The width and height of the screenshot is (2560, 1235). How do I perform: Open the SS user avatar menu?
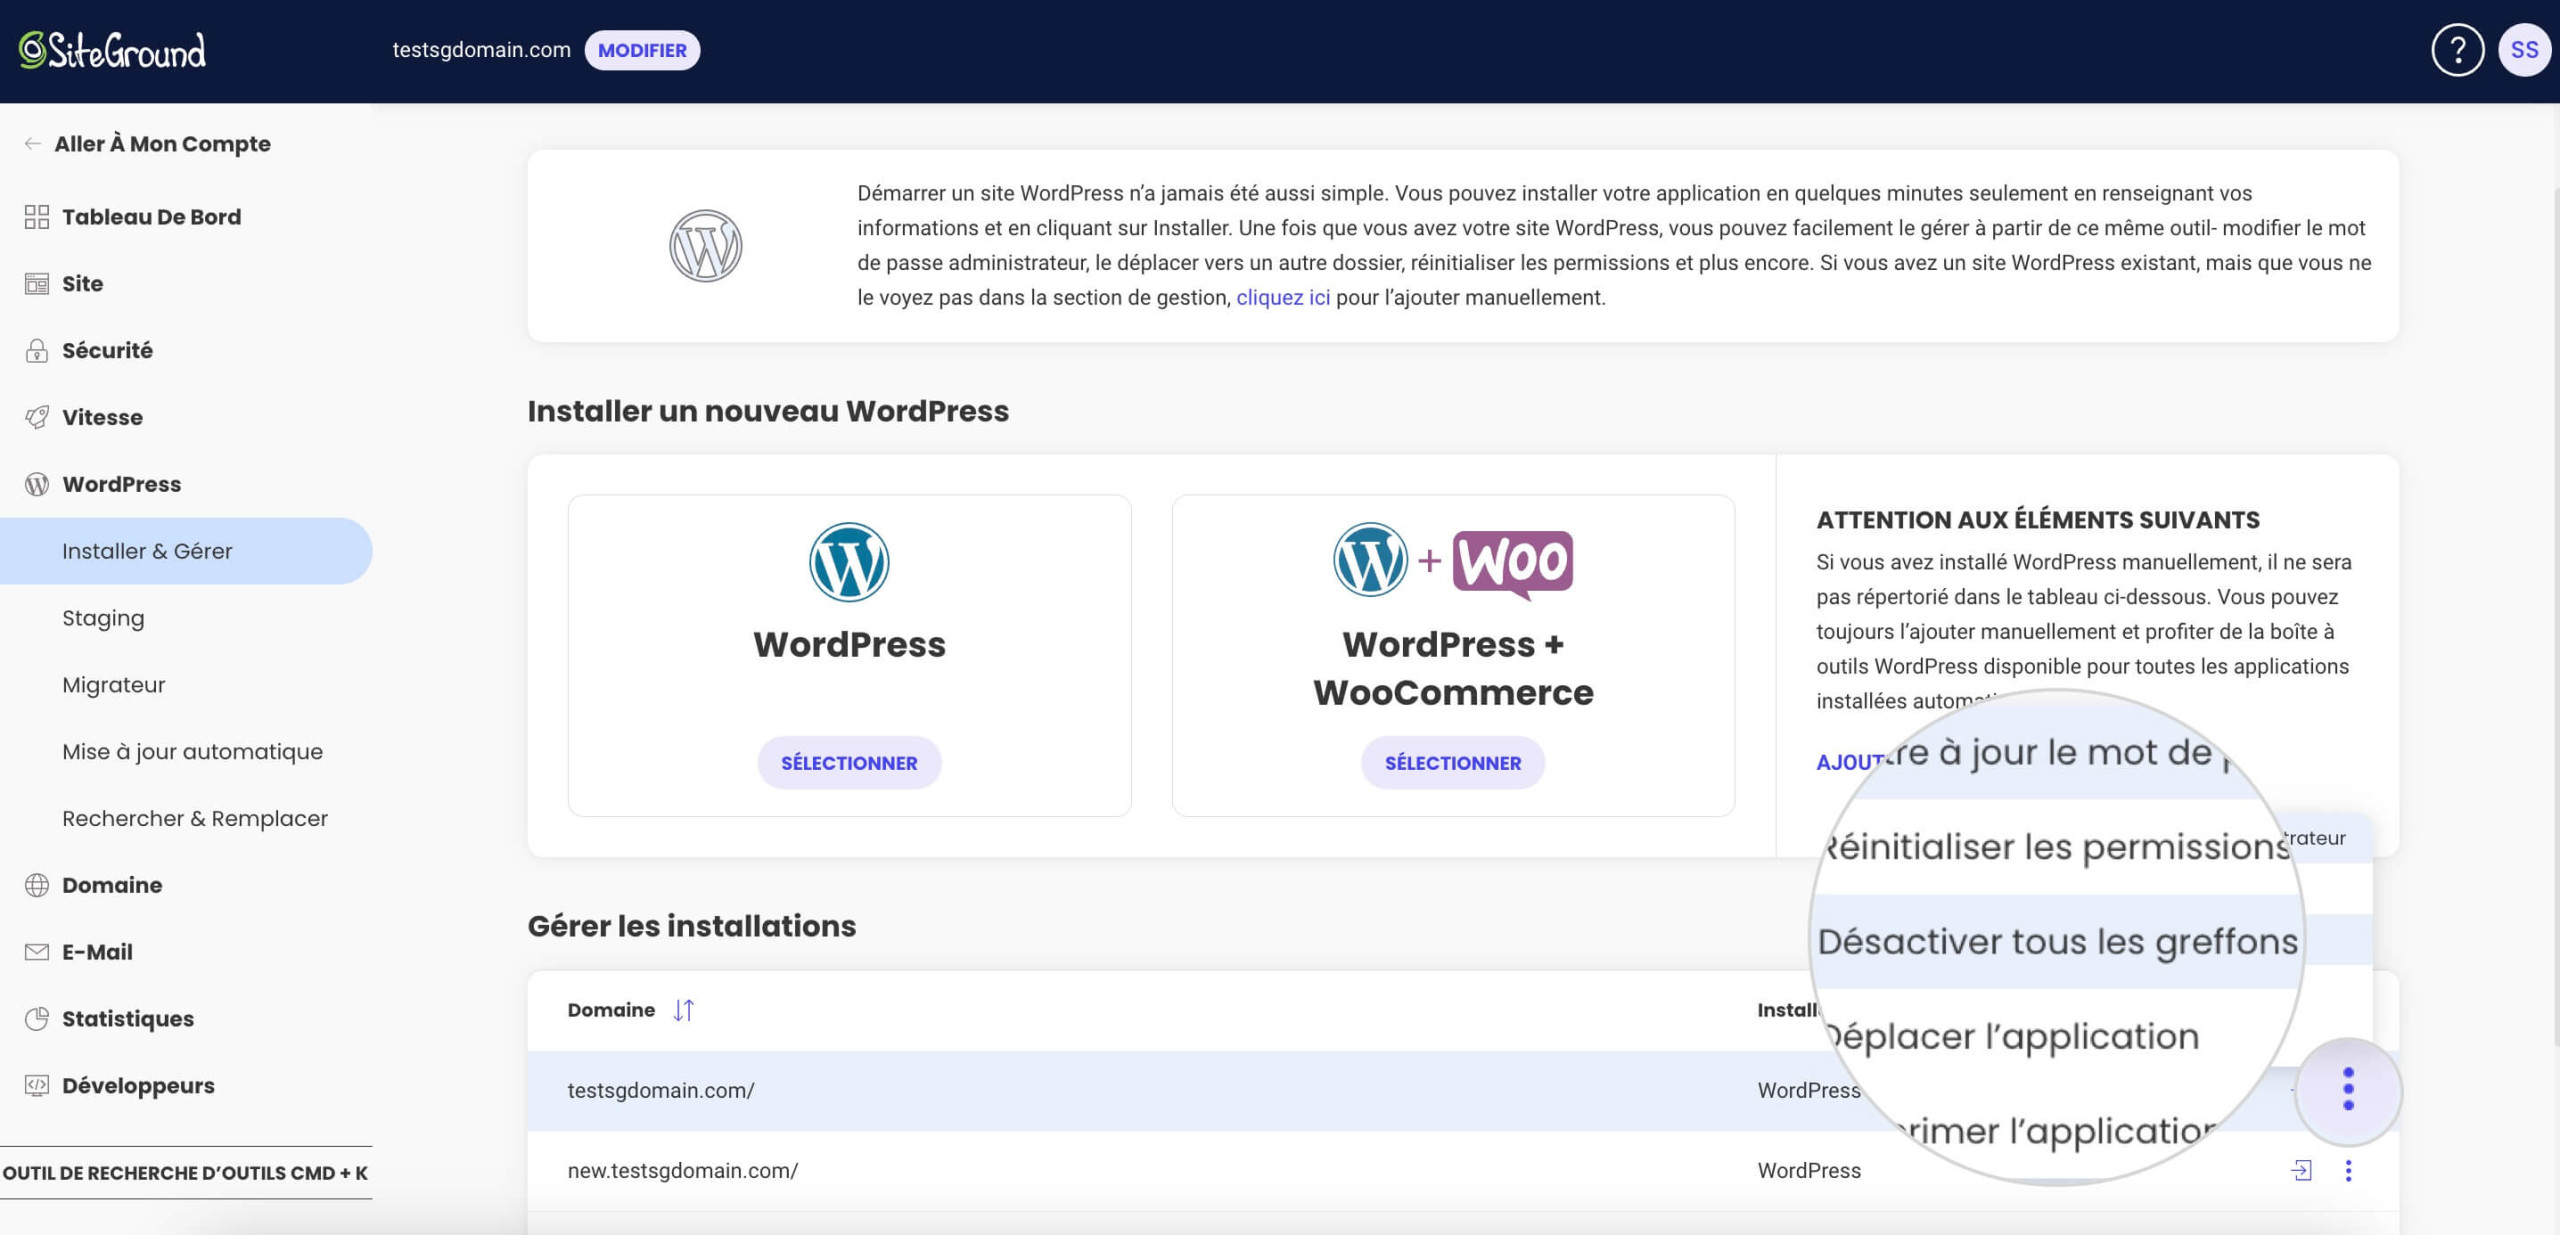click(2524, 50)
